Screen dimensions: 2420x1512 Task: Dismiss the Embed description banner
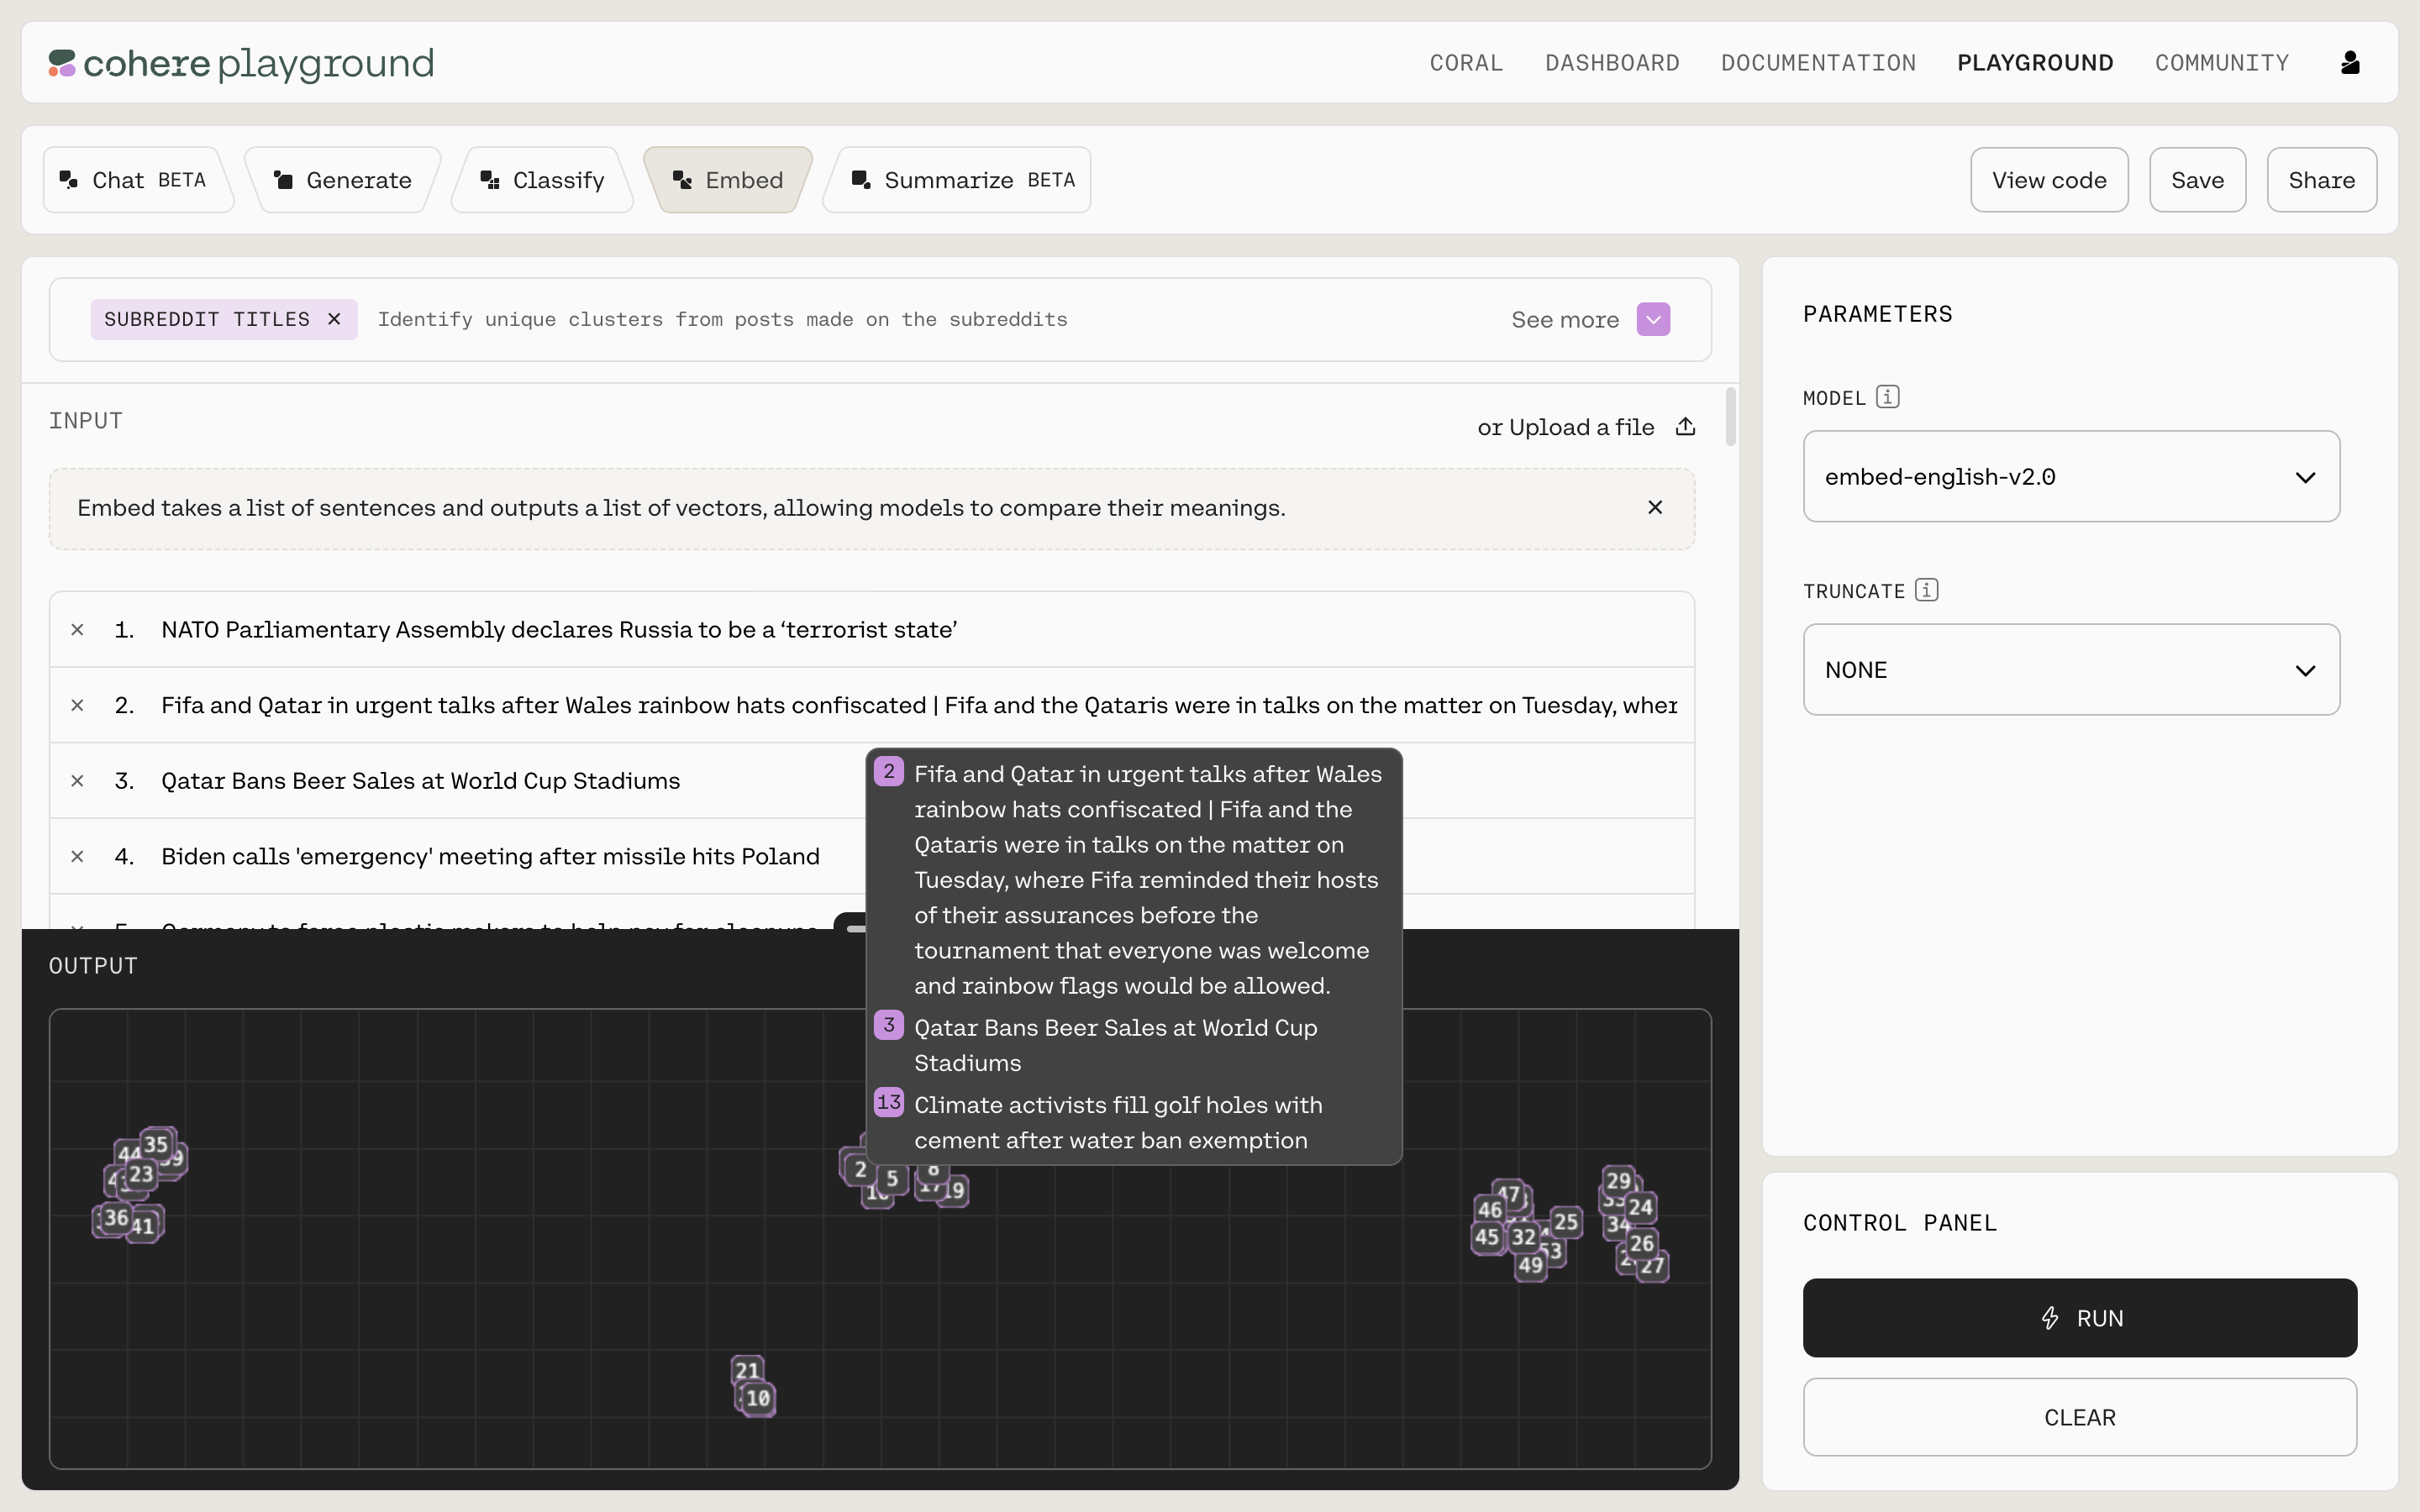(x=1655, y=508)
